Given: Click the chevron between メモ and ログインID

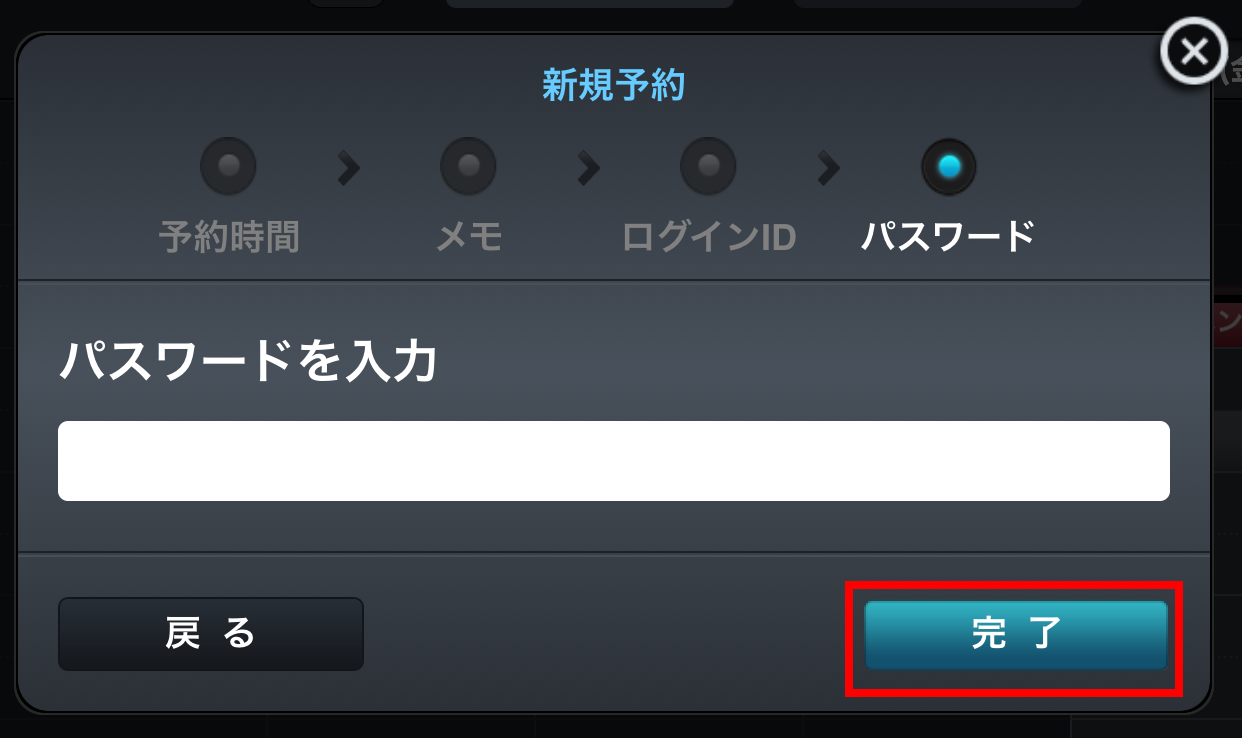Looking at the screenshot, I should coord(588,168).
